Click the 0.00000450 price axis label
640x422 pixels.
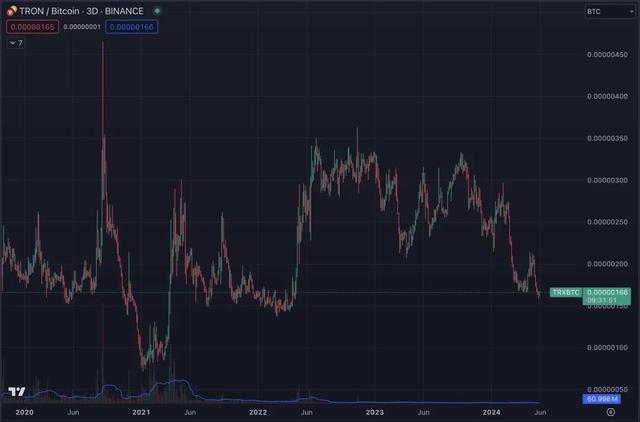pyautogui.click(x=607, y=55)
